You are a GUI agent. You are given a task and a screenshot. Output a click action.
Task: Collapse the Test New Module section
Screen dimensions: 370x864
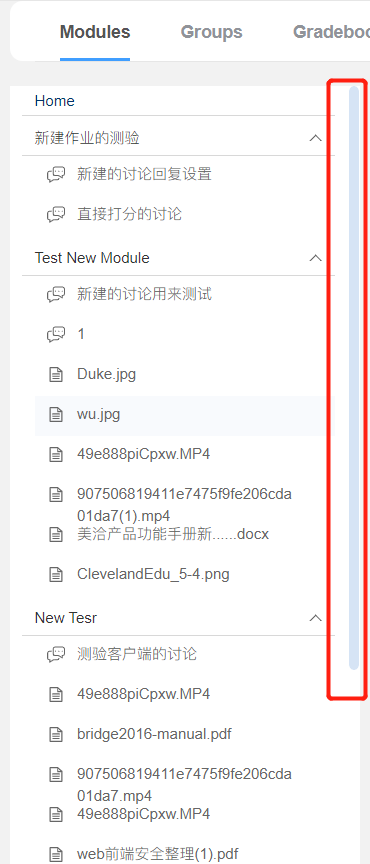[315, 258]
